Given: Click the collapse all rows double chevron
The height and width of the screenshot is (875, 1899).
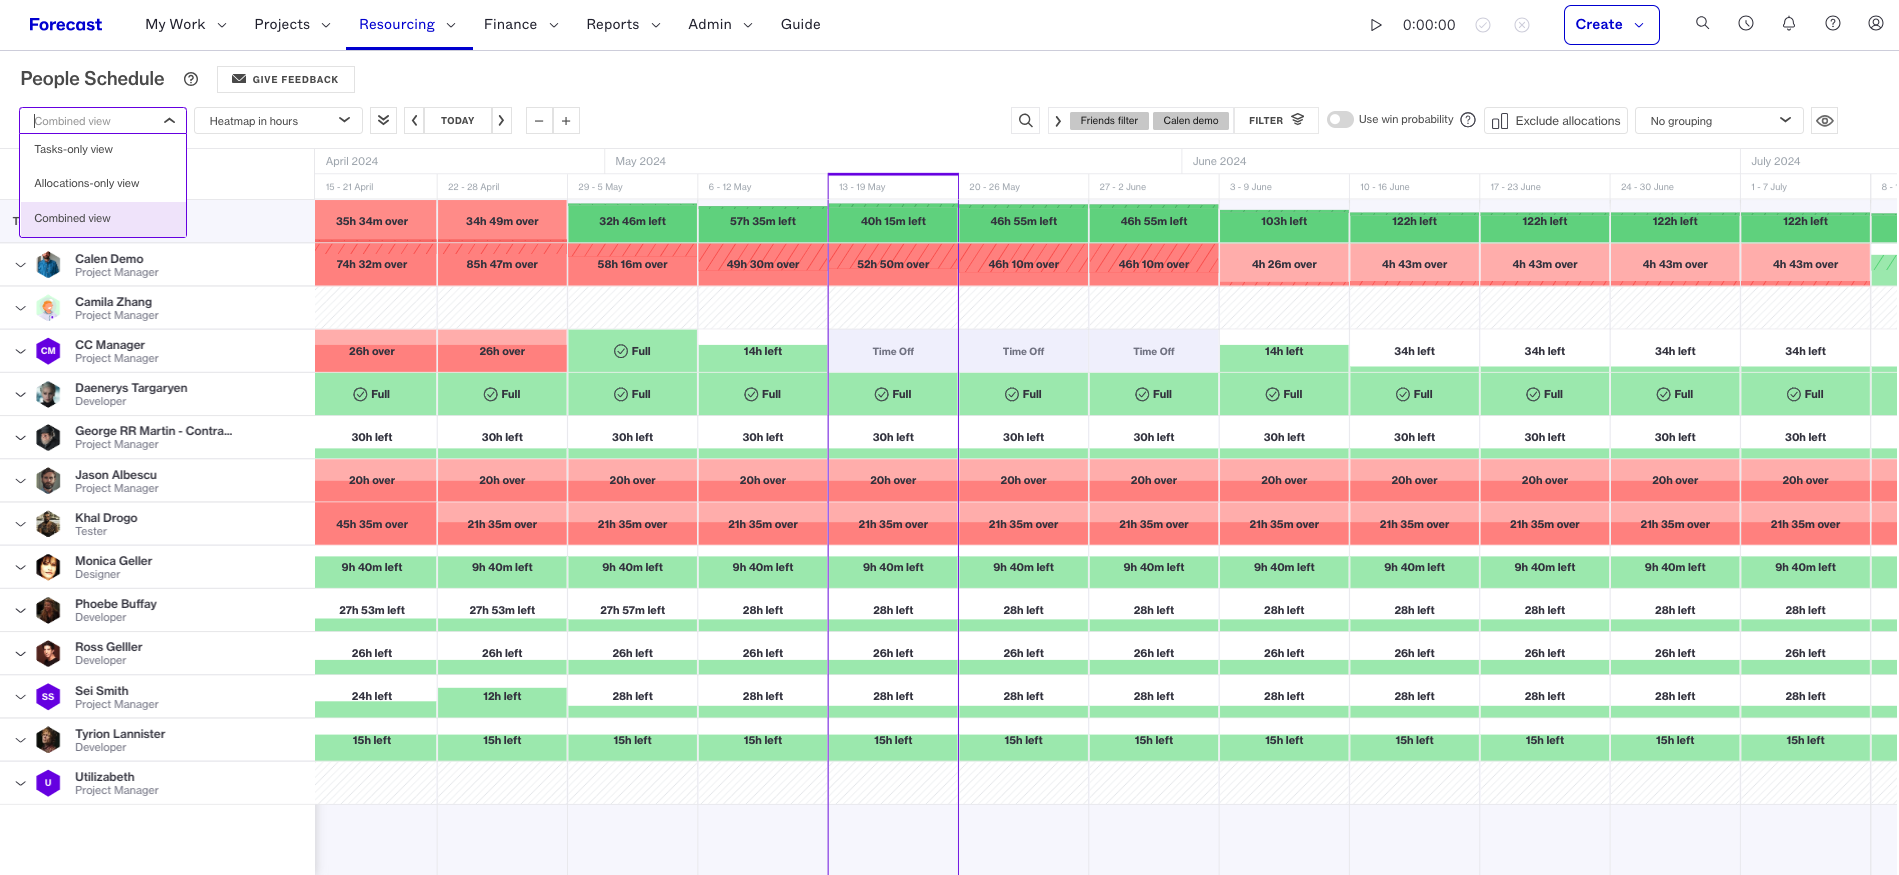Looking at the screenshot, I should 383,121.
